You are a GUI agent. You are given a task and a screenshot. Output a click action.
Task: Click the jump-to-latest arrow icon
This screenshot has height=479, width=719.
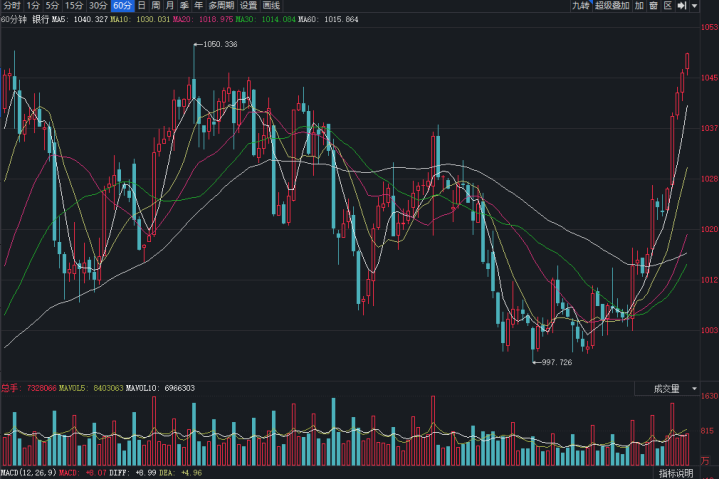tap(682, 6)
